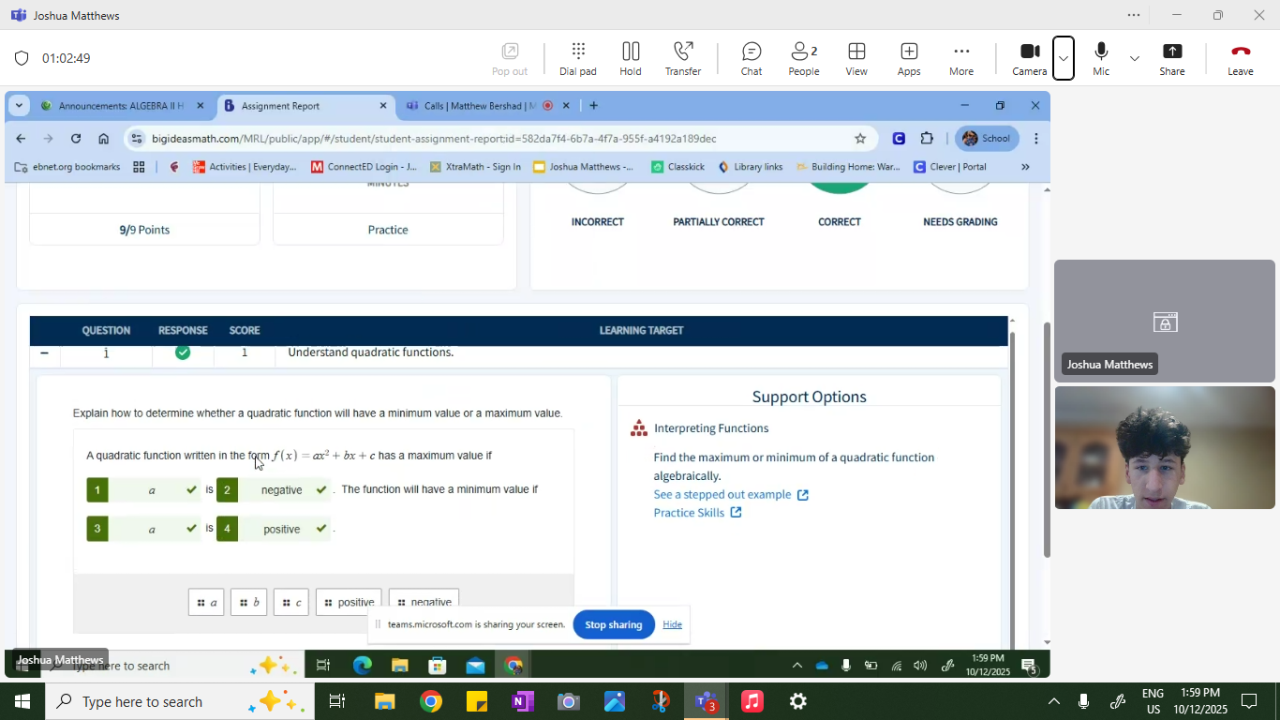Go to the Chrome home page

pos(104,138)
